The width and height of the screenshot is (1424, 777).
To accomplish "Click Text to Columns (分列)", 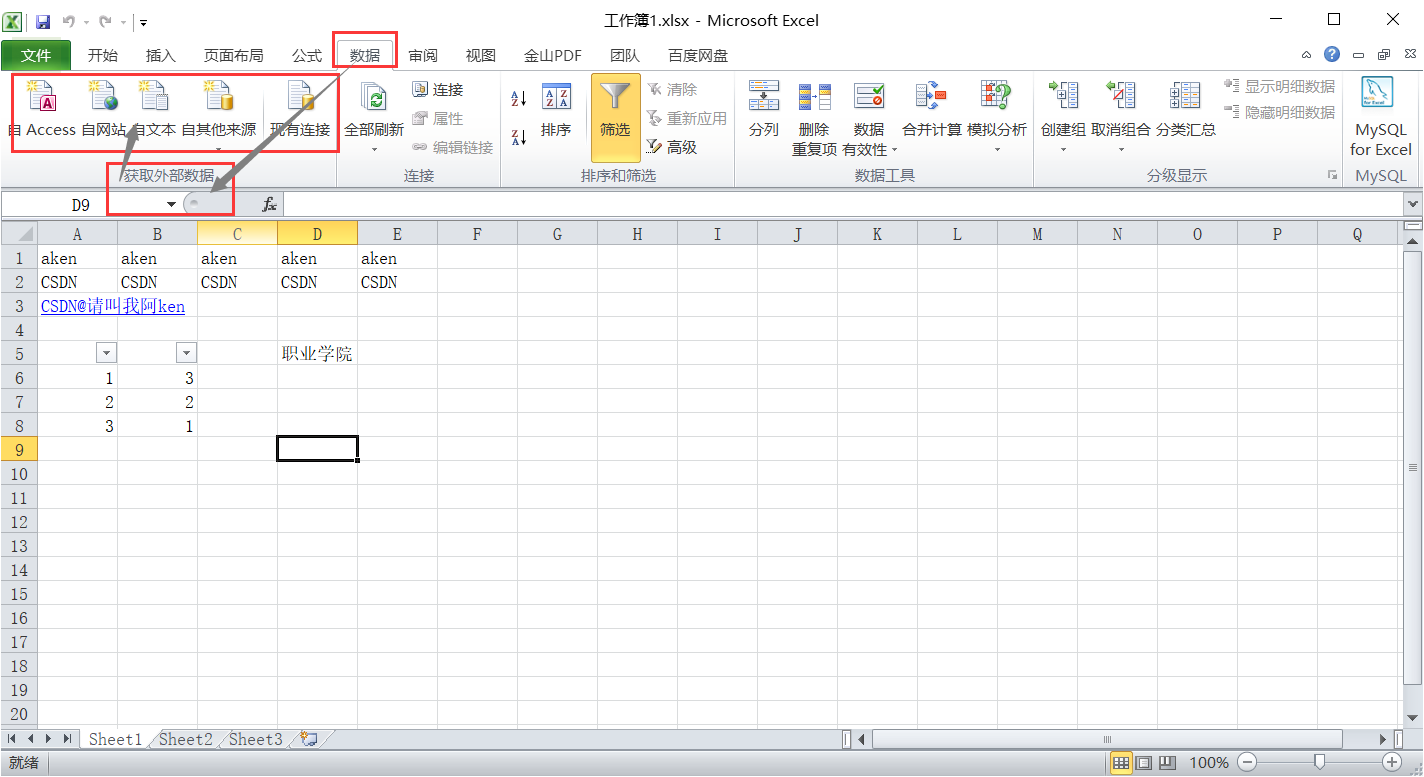I will point(764,110).
